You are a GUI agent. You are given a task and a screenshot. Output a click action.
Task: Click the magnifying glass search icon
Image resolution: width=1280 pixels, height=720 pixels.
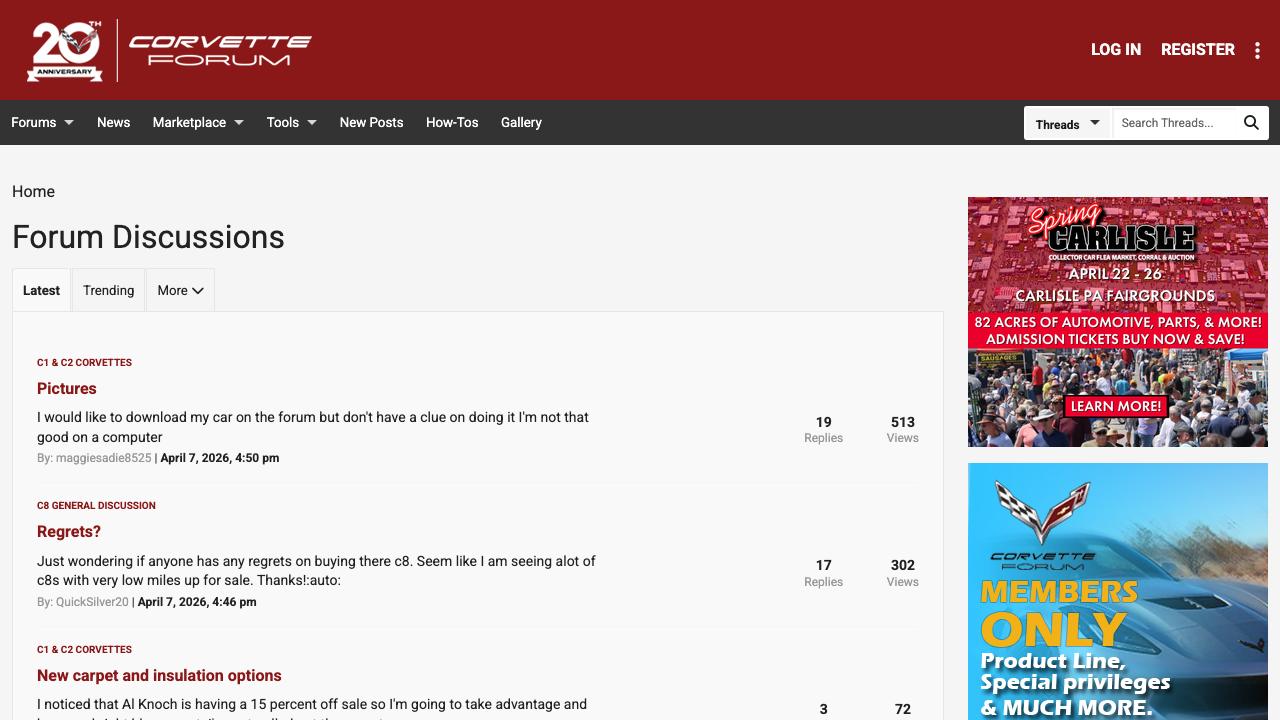pyautogui.click(x=1251, y=123)
